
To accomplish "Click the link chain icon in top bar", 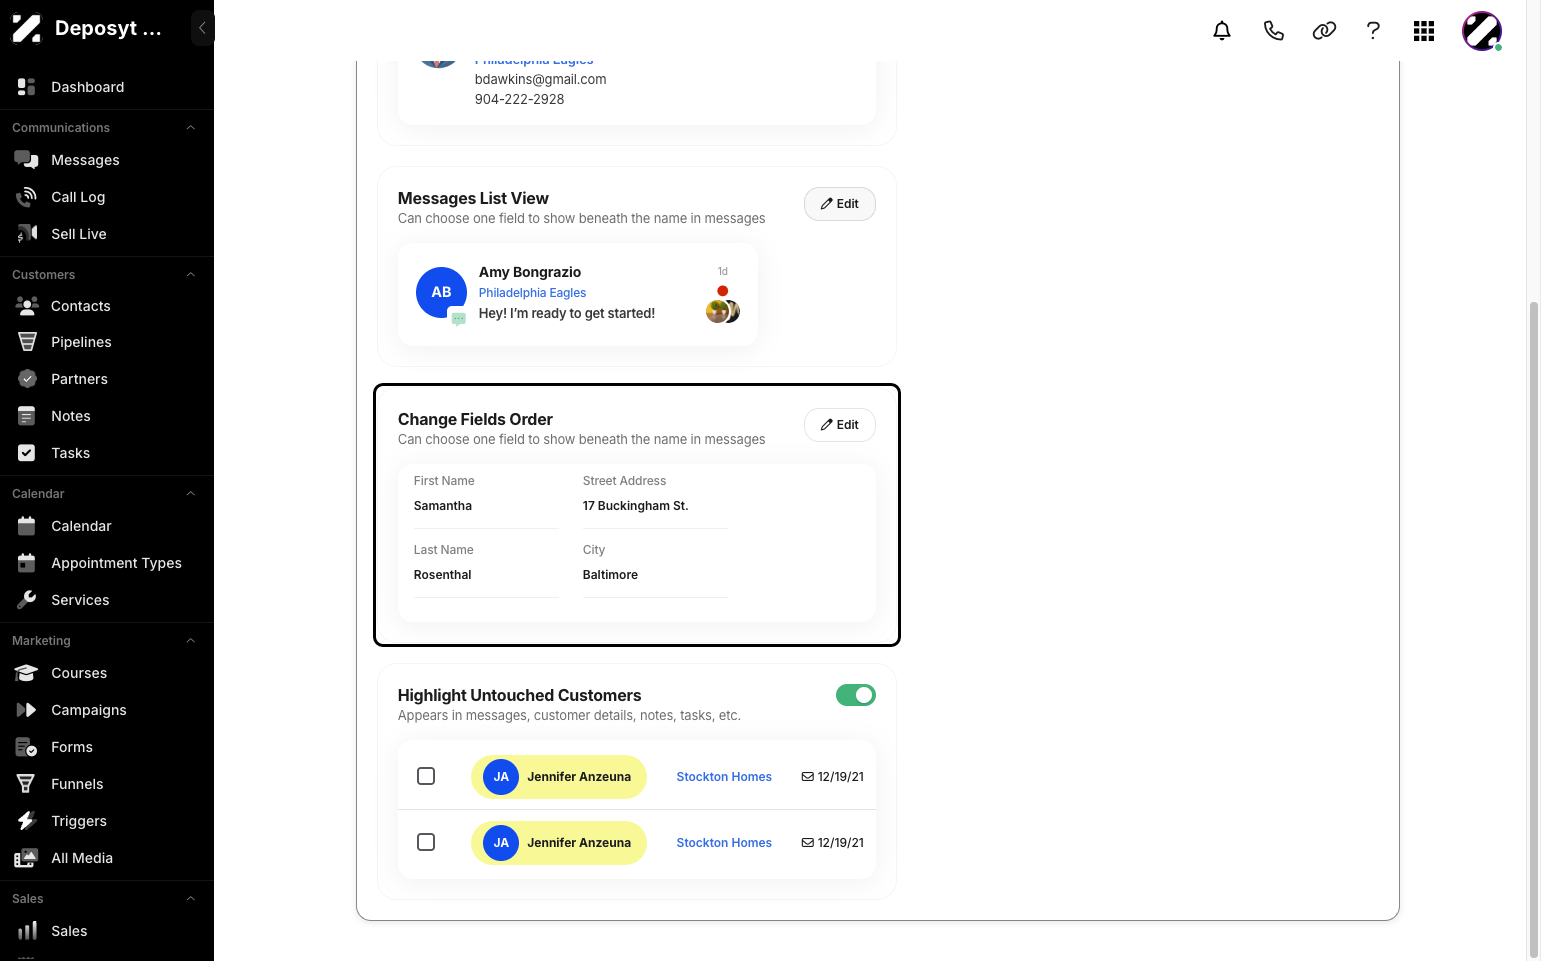I will (1324, 31).
